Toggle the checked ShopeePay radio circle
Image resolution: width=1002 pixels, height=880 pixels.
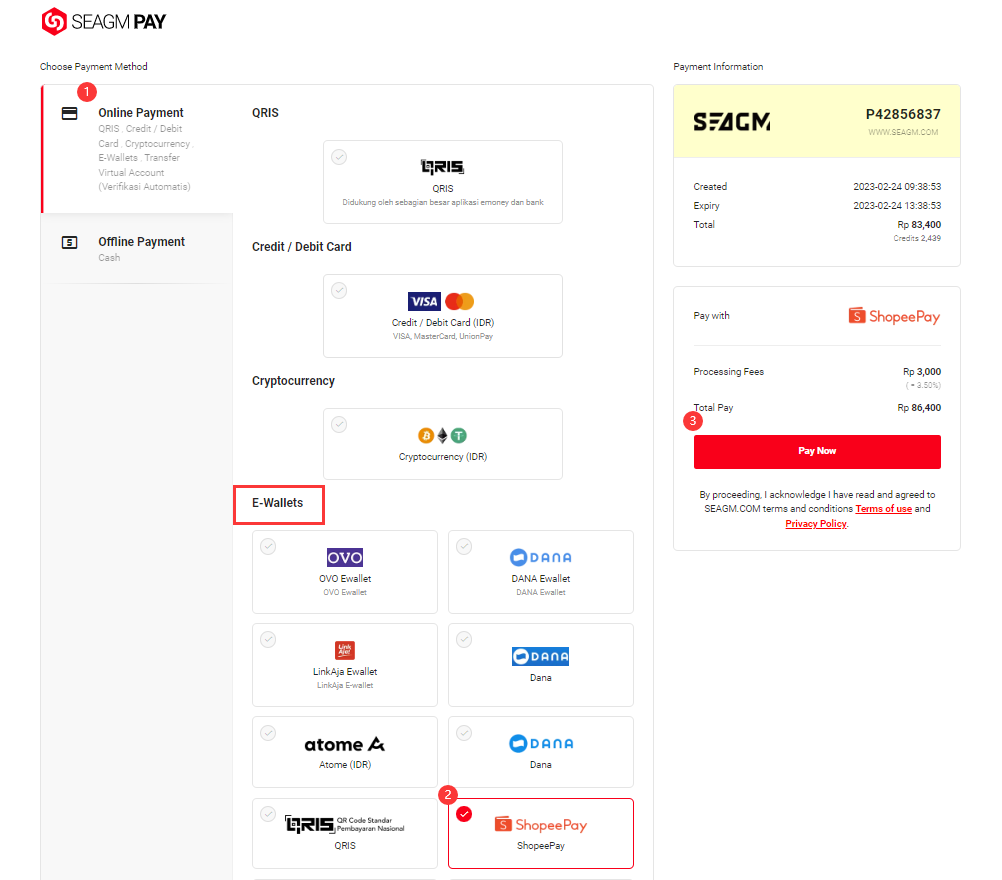(465, 814)
